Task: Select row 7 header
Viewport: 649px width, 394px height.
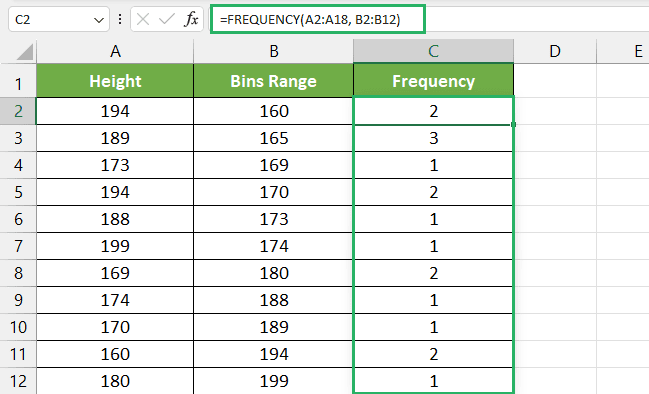Action: (x=18, y=246)
